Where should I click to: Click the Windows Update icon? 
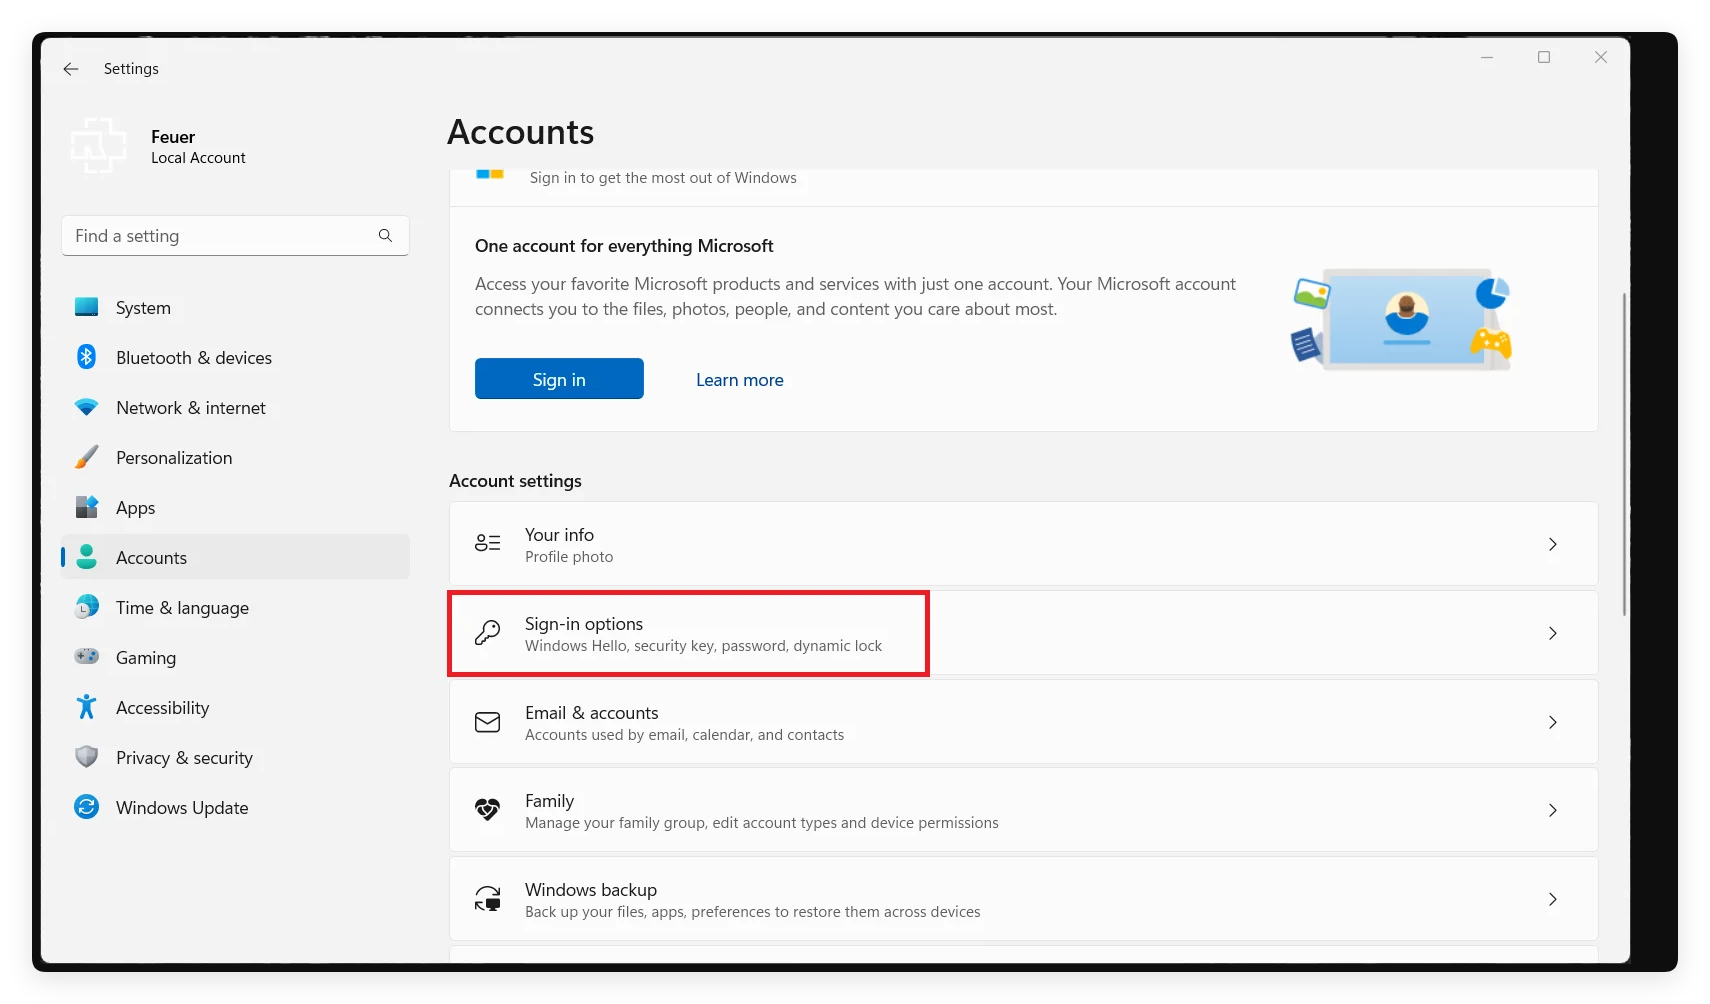point(87,807)
